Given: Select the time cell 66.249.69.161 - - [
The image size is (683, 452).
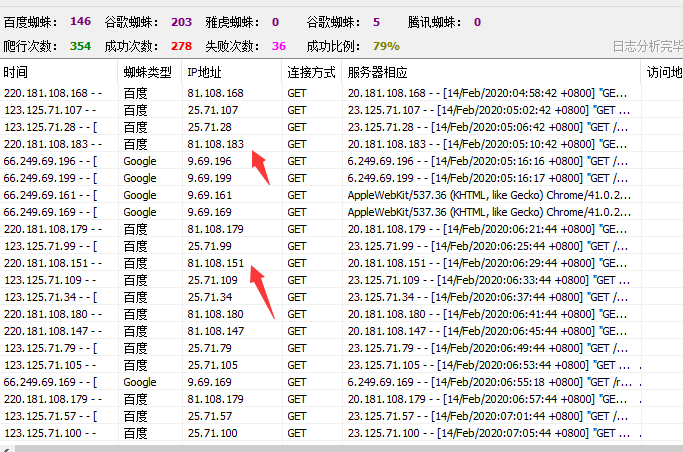Looking at the screenshot, I should (x=51, y=195).
